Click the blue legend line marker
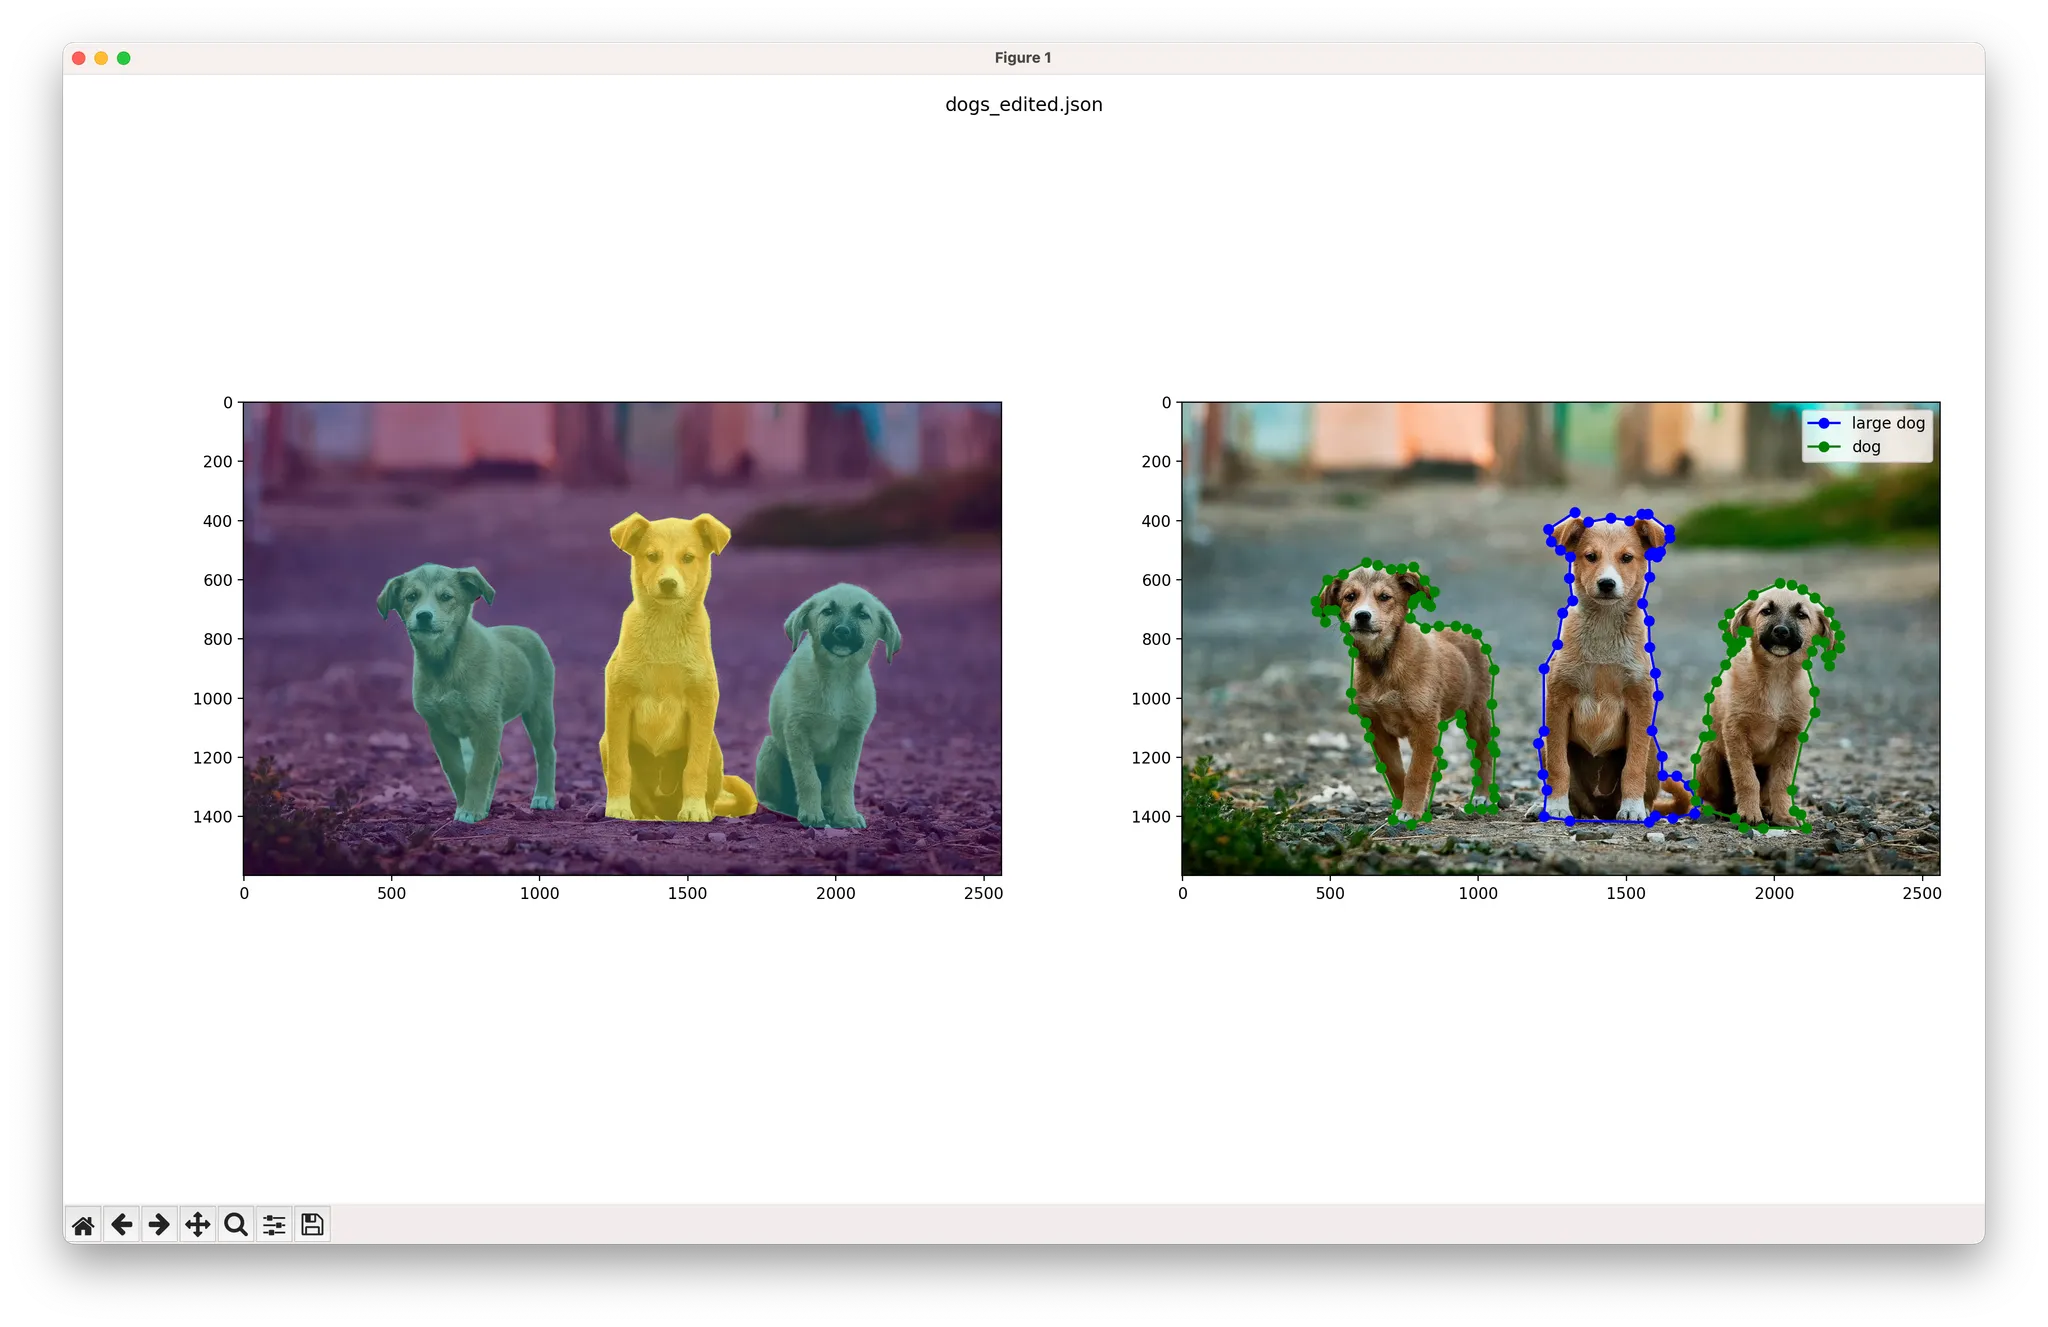Viewport: 2048px width, 1327px height. [x=1824, y=423]
